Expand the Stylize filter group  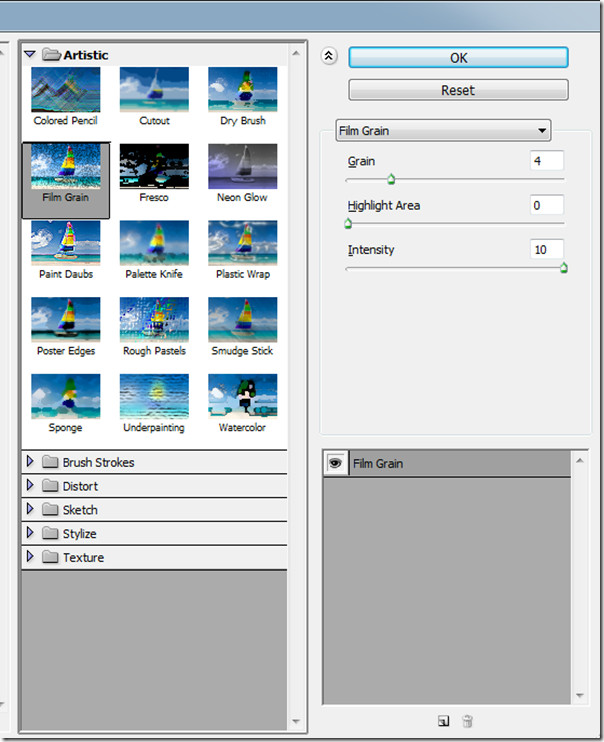pyautogui.click(x=30, y=533)
